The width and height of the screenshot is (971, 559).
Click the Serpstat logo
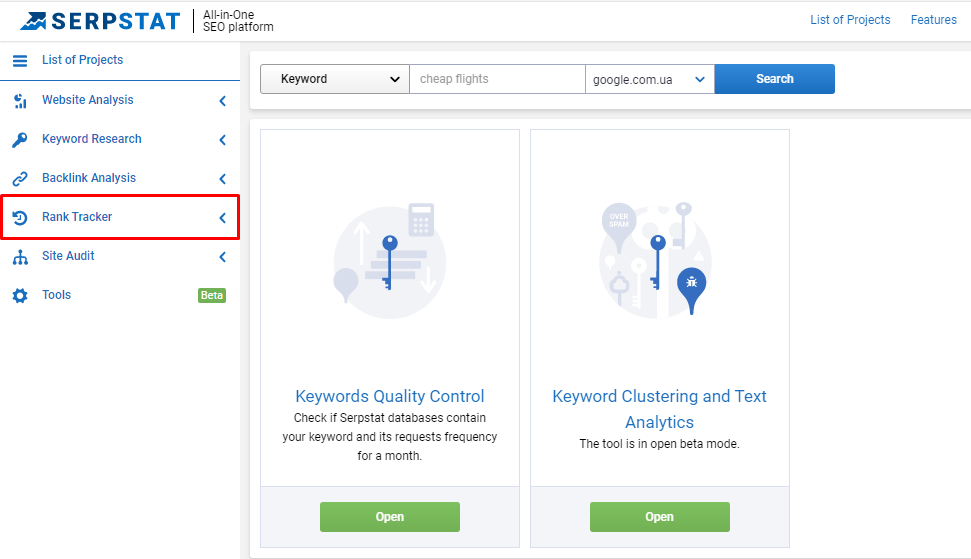pos(100,21)
